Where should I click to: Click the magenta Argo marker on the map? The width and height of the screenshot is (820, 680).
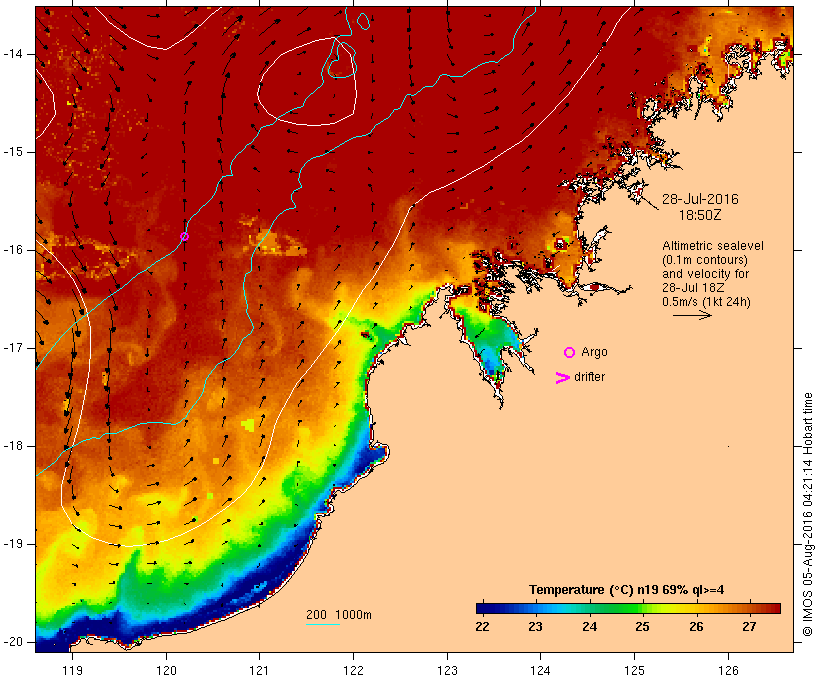(184, 236)
